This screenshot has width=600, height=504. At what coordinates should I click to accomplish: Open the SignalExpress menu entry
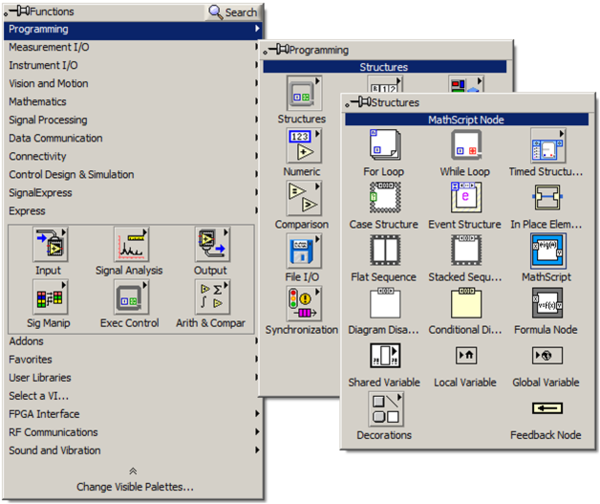coord(133,192)
